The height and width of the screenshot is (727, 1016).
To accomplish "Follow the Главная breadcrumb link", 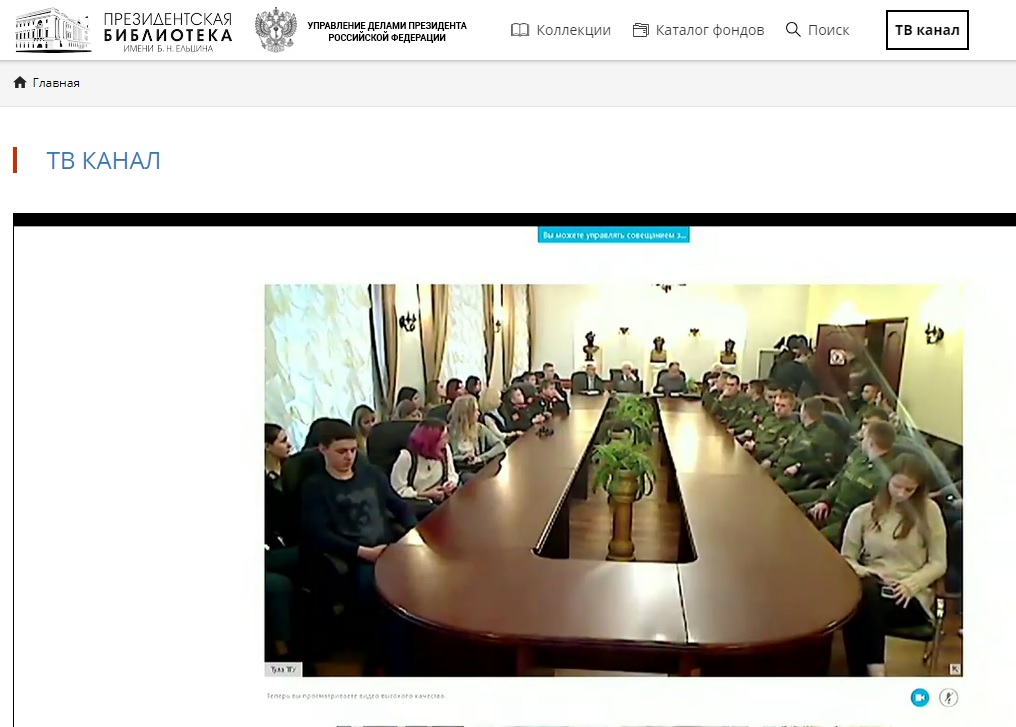I will [x=56, y=83].
